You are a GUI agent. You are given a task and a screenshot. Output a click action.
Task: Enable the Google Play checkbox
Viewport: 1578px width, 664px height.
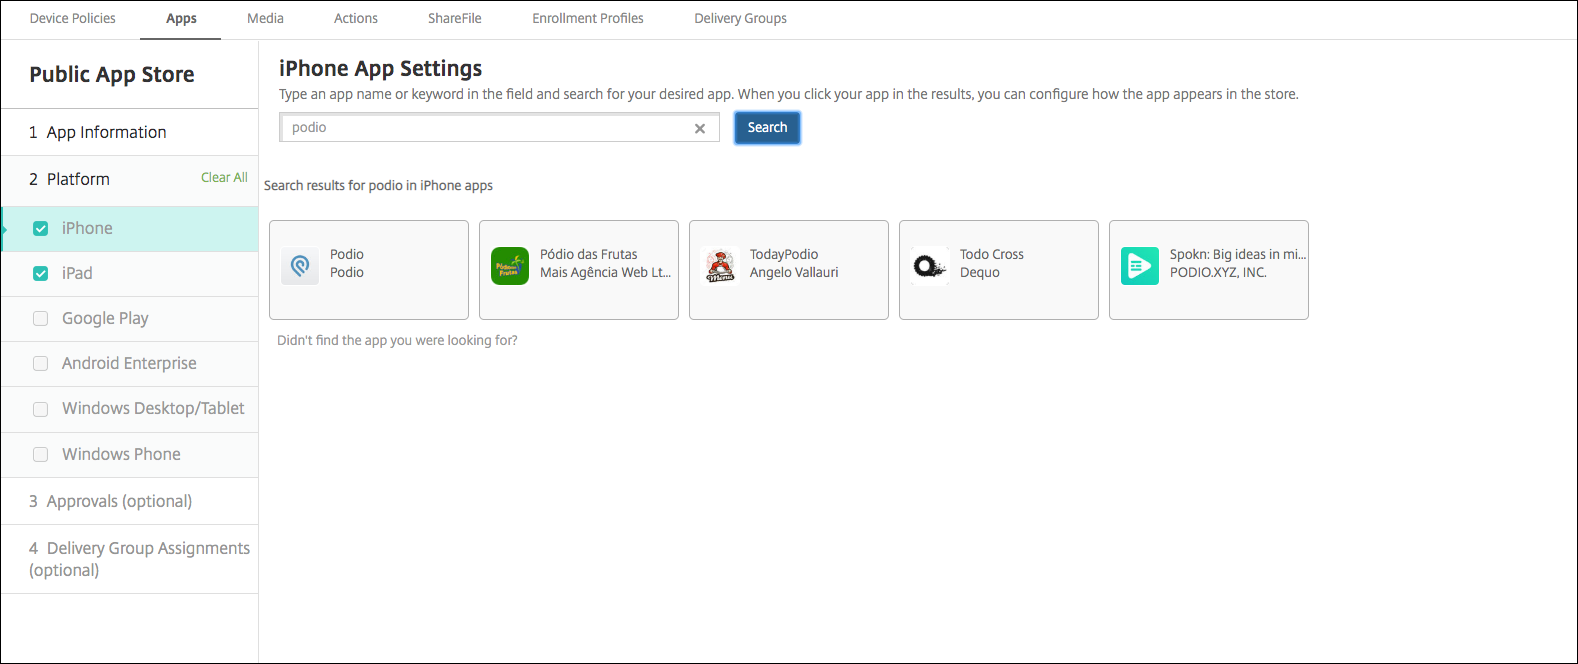(x=41, y=318)
